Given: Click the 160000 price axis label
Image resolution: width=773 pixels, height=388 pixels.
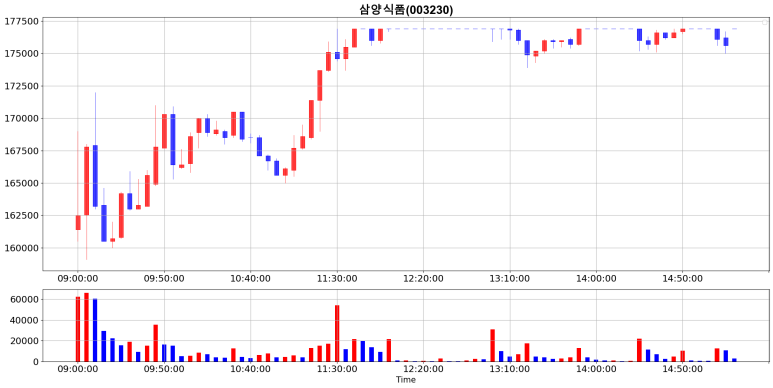Looking at the screenshot, I should coord(20,247).
